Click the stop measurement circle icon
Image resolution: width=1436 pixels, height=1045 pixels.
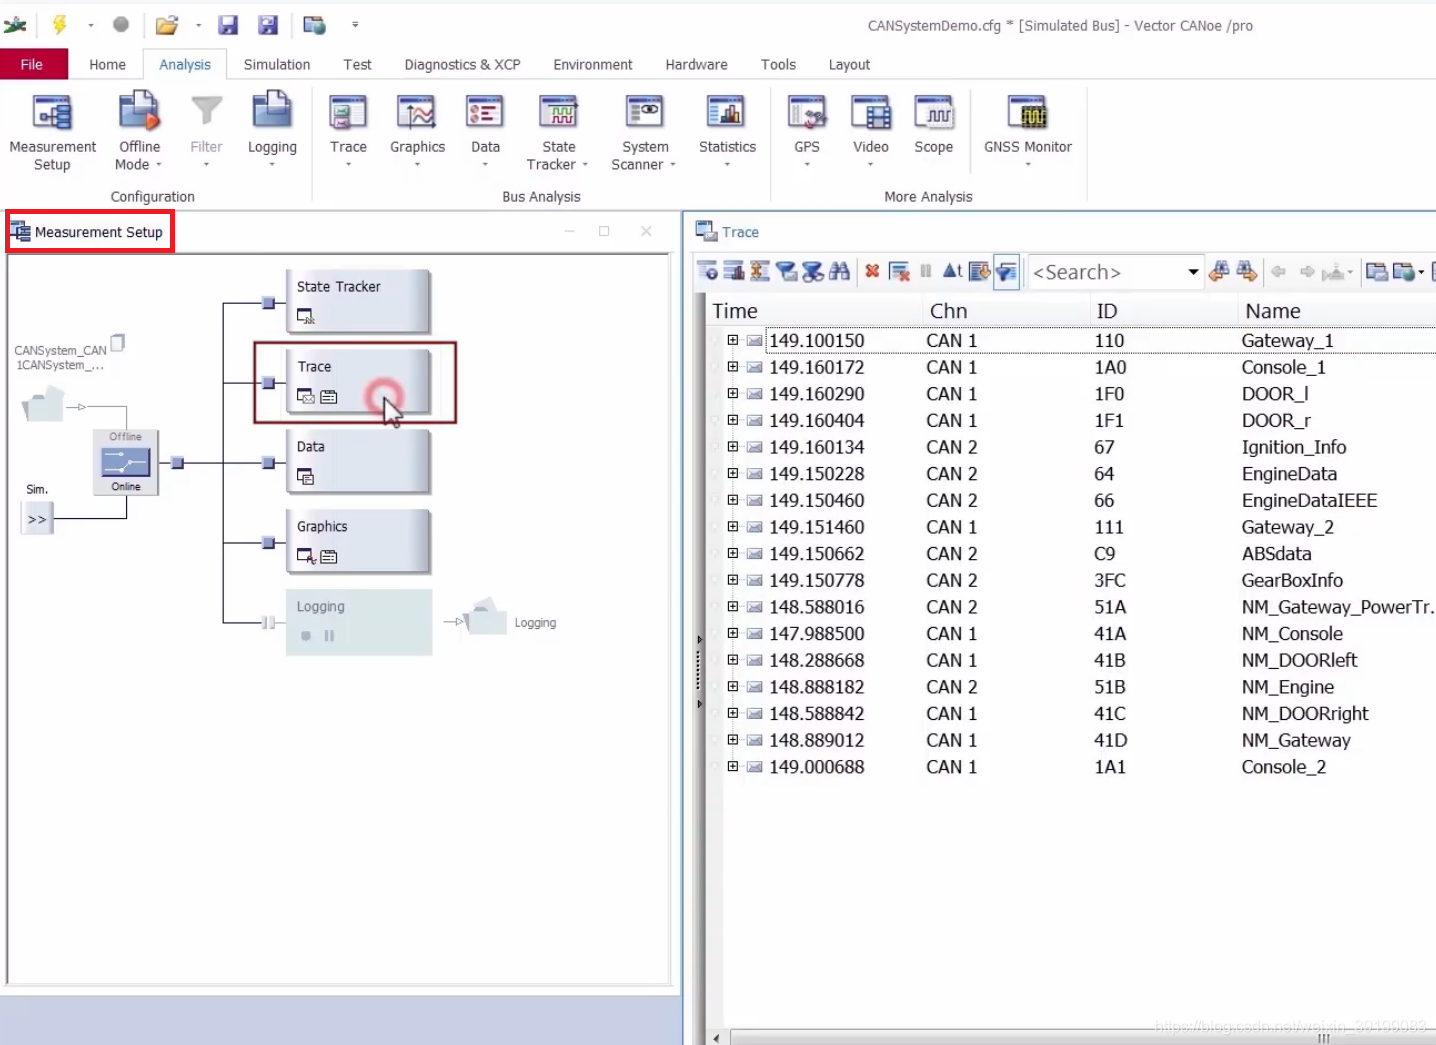[x=121, y=25]
